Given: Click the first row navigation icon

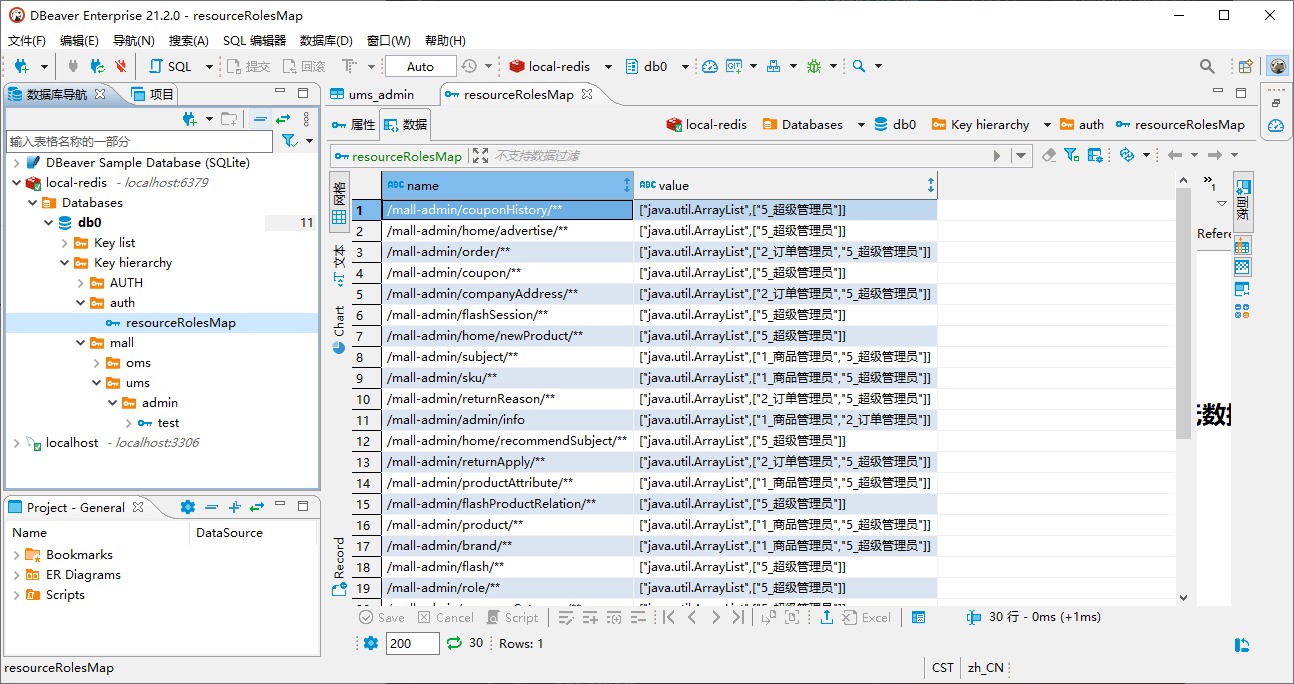Looking at the screenshot, I should coord(669,618).
